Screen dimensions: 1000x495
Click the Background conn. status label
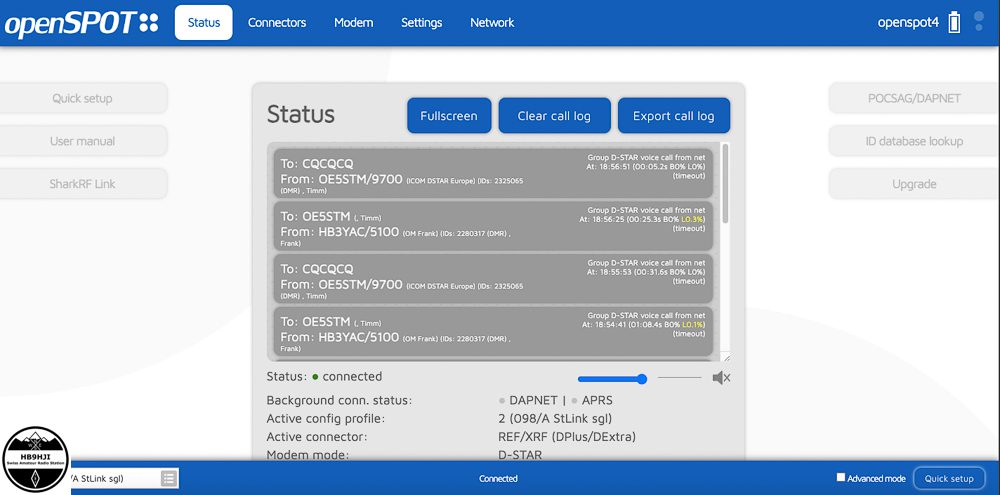click(339, 401)
